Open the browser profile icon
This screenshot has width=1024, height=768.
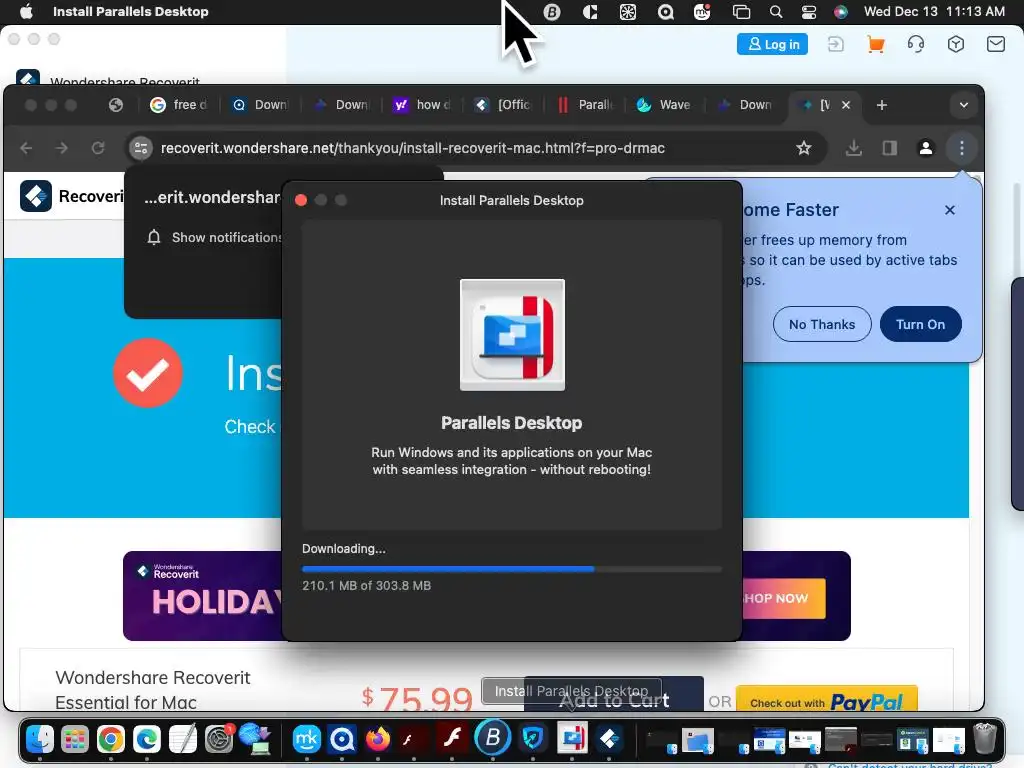pos(925,148)
